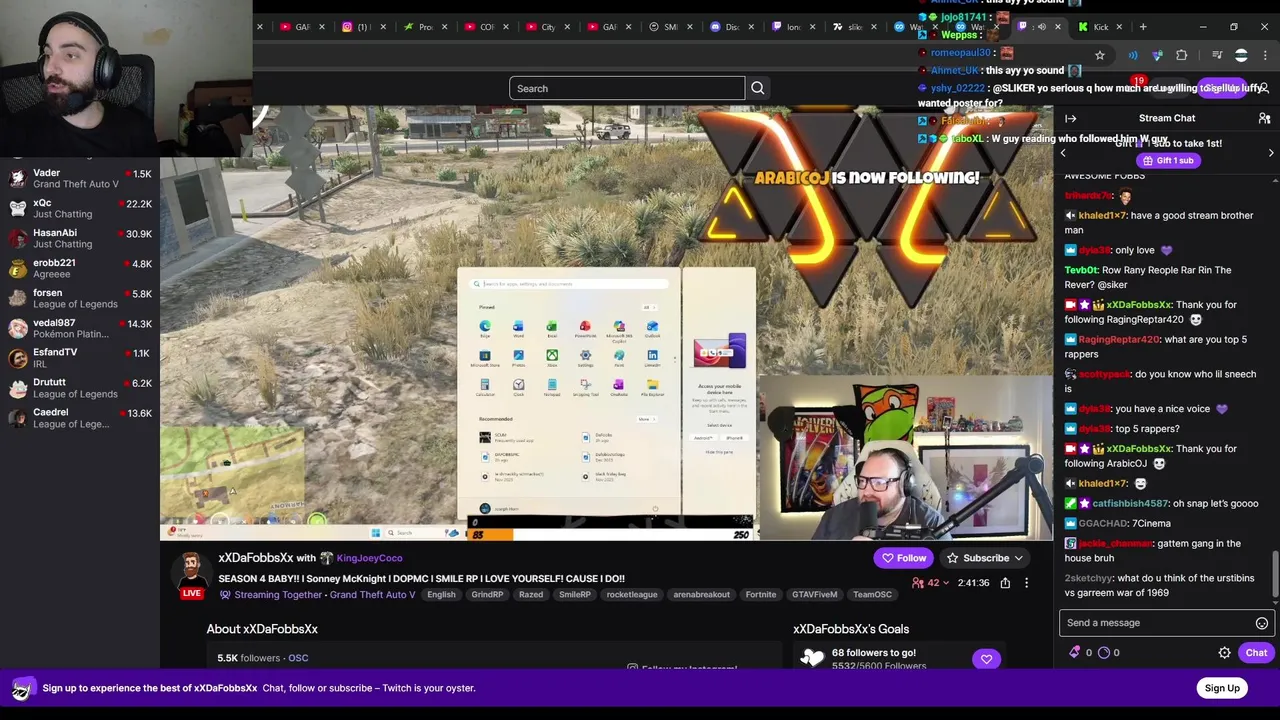The height and width of the screenshot is (720, 1280).
Task: Open the chat community users icon
Action: [1264, 118]
